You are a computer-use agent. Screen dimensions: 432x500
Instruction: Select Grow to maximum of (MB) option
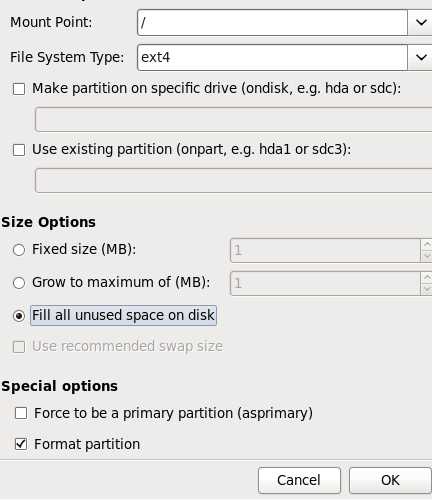click(x=19, y=283)
